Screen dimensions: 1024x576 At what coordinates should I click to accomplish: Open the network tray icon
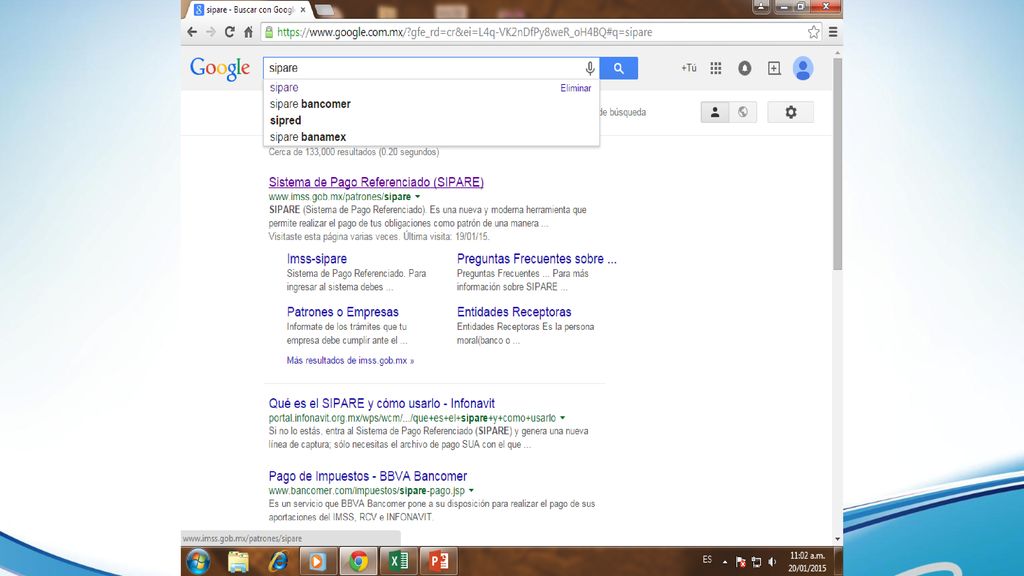click(x=756, y=562)
